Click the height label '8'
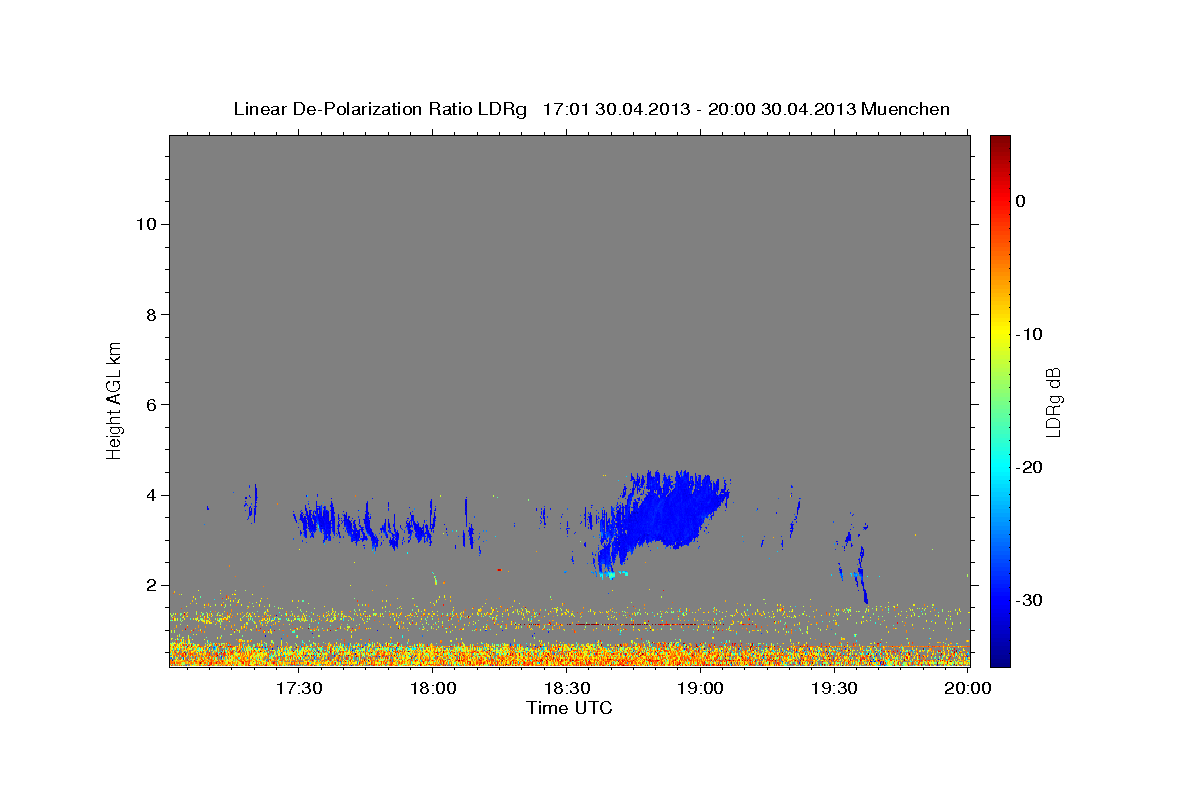Image resolution: width=1200 pixels, height=800 pixels. (149, 314)
